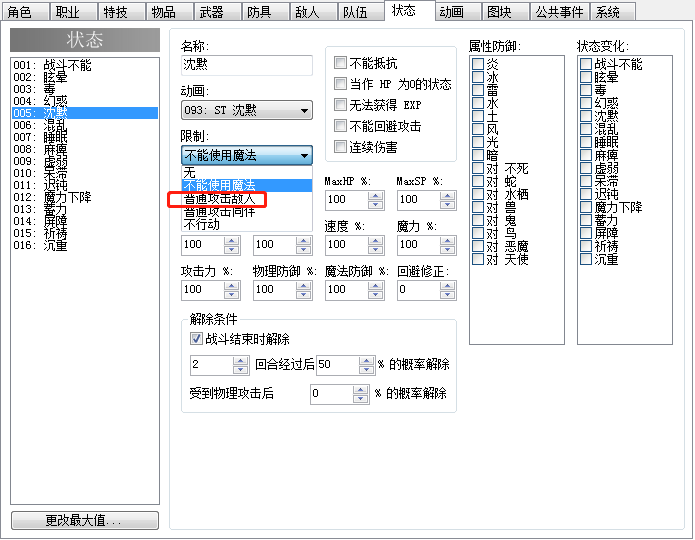Click the 速度 % stepper arrows
Viewport: 695px width, 540px height.
[x=376, y=245]
